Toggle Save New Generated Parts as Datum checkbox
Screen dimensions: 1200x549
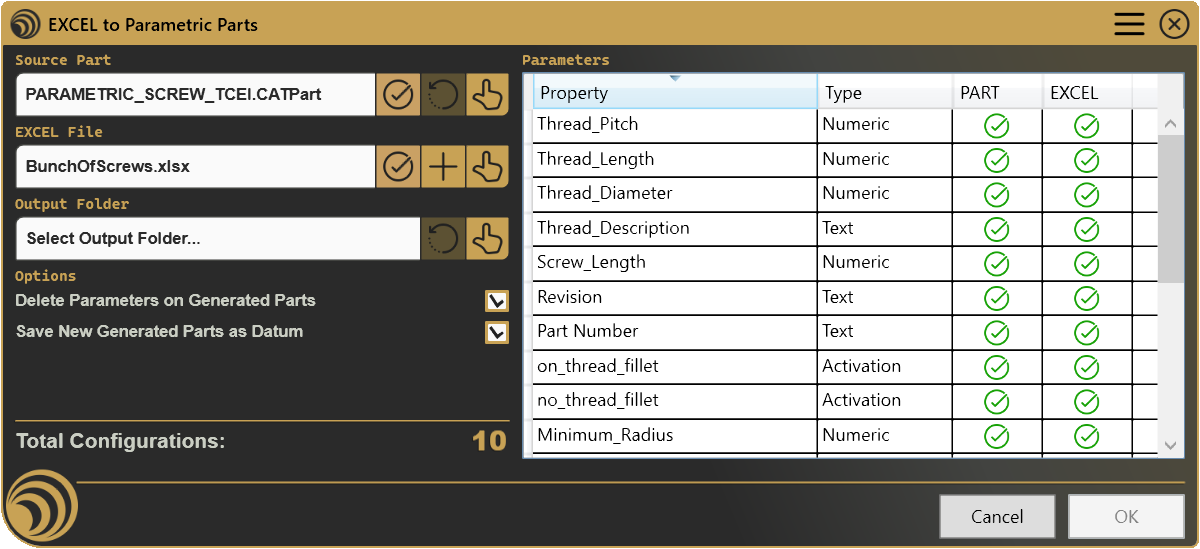(497, 332)
